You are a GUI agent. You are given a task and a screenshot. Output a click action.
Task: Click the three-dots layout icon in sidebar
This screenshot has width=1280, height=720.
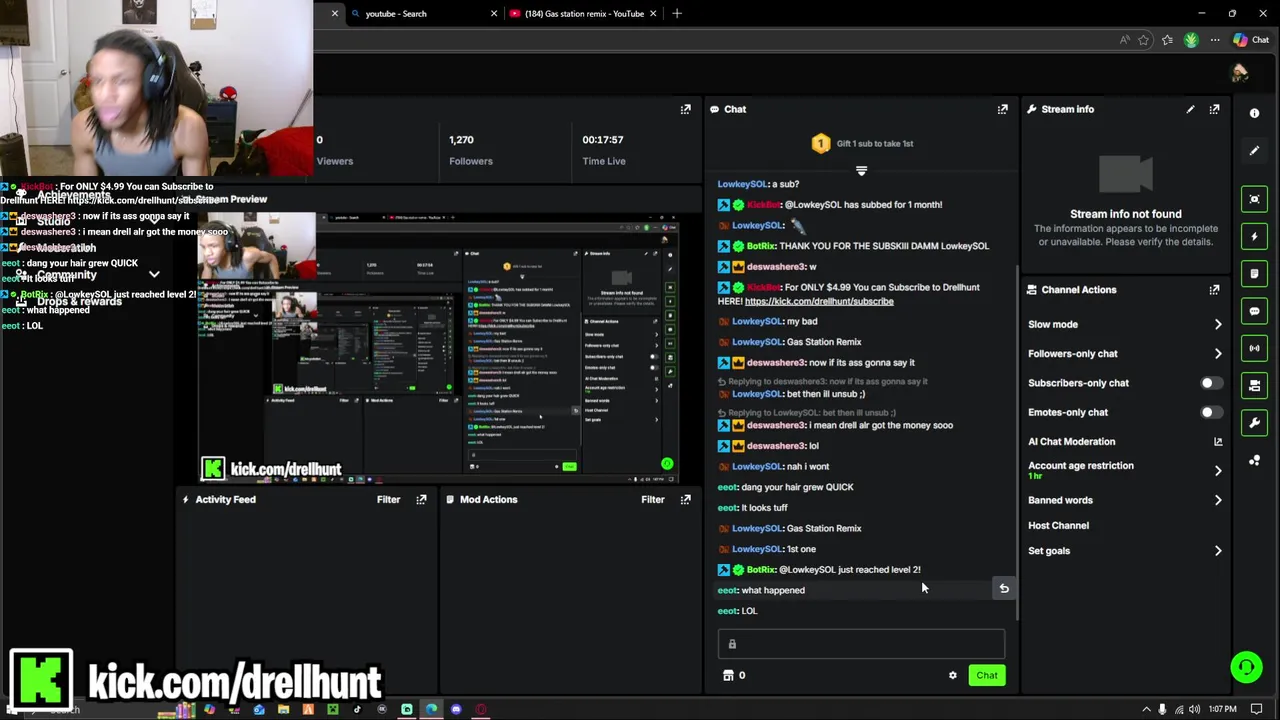click(x=1254, y=460)
